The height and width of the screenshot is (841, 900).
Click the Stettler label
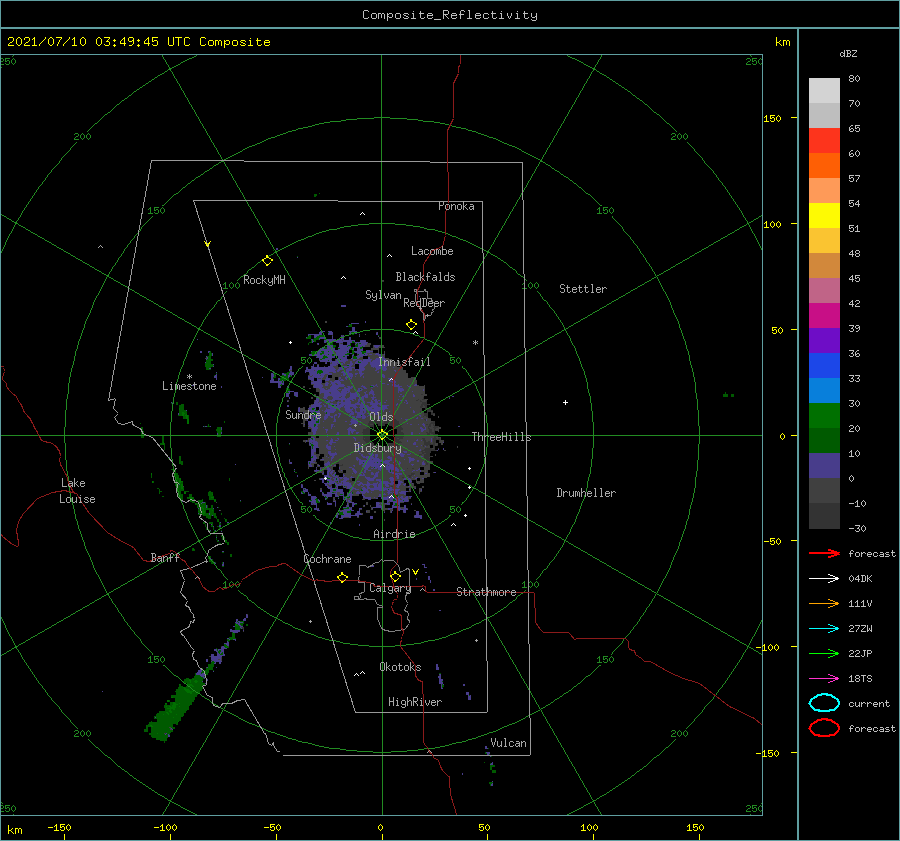click(583, 289)
